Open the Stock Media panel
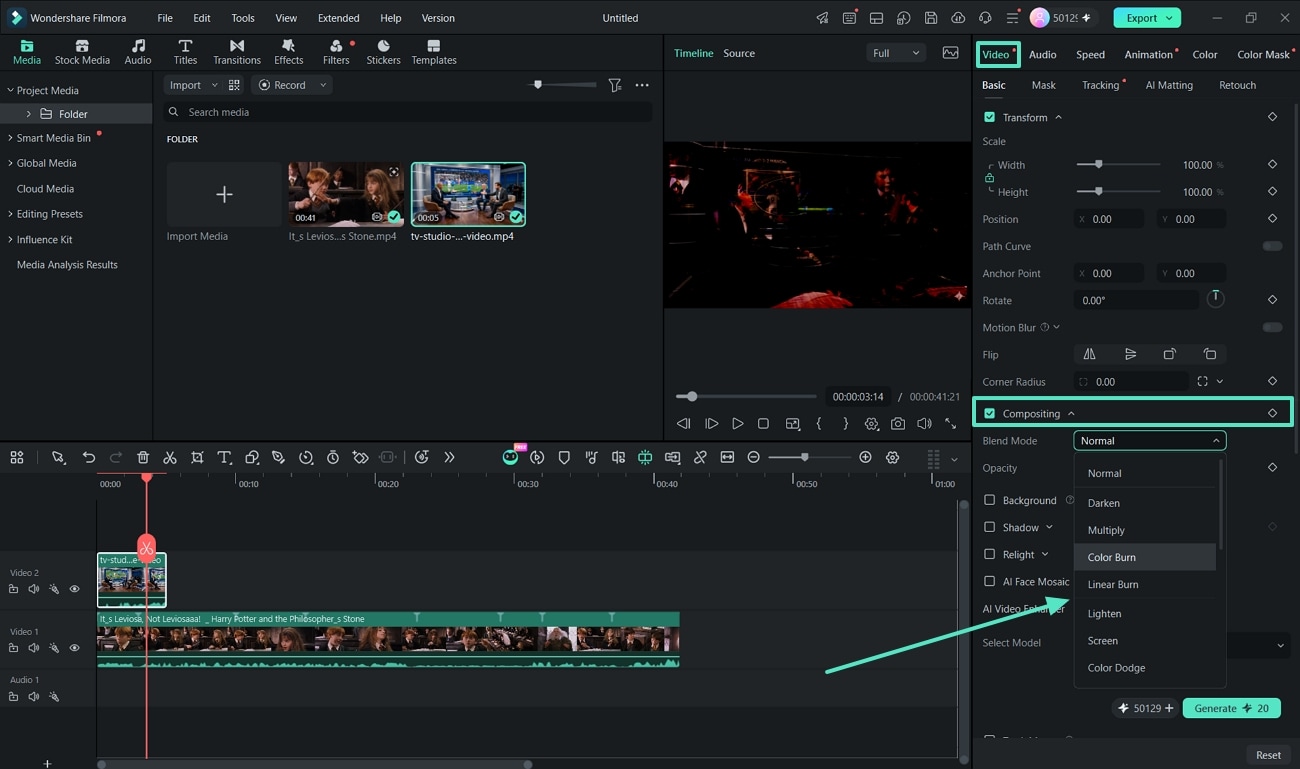1300x769 pixels. (82, 52)
